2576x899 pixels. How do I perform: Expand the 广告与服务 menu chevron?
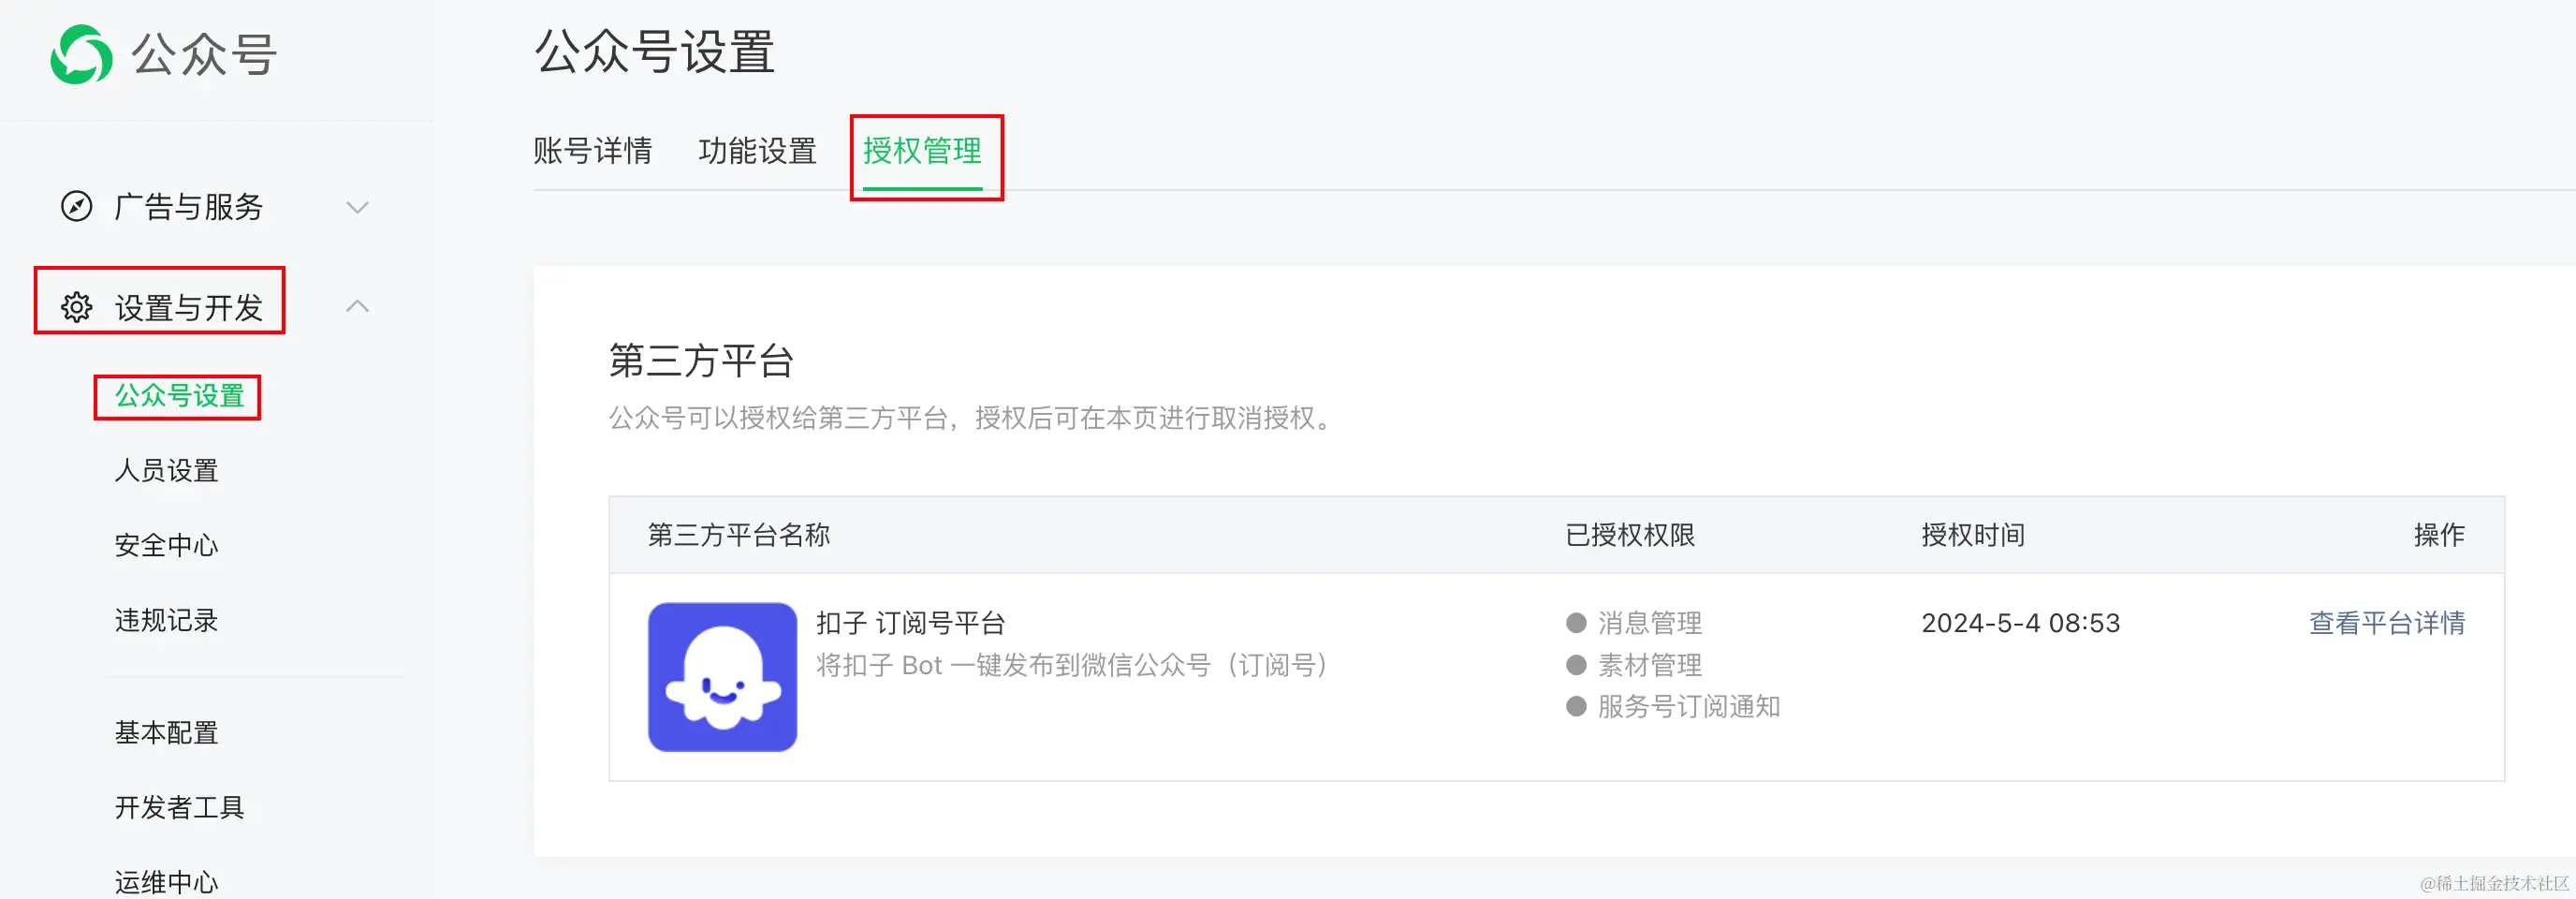coord(357,207)
